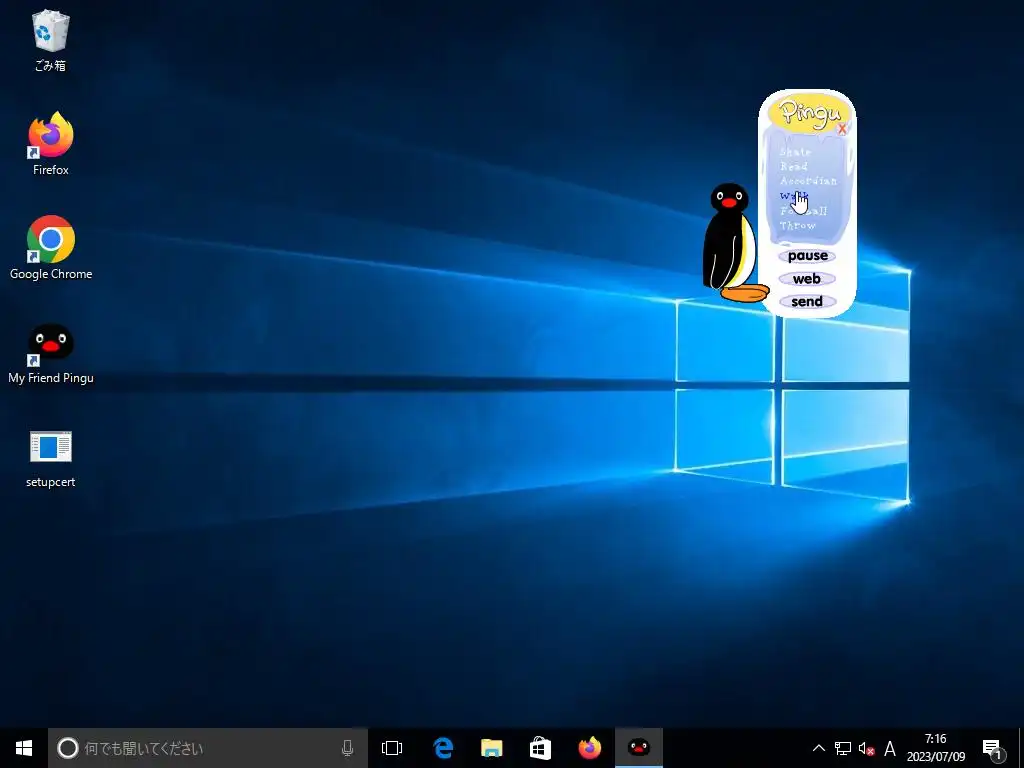Open Firefox from the taskbar

tap(590, 748)
